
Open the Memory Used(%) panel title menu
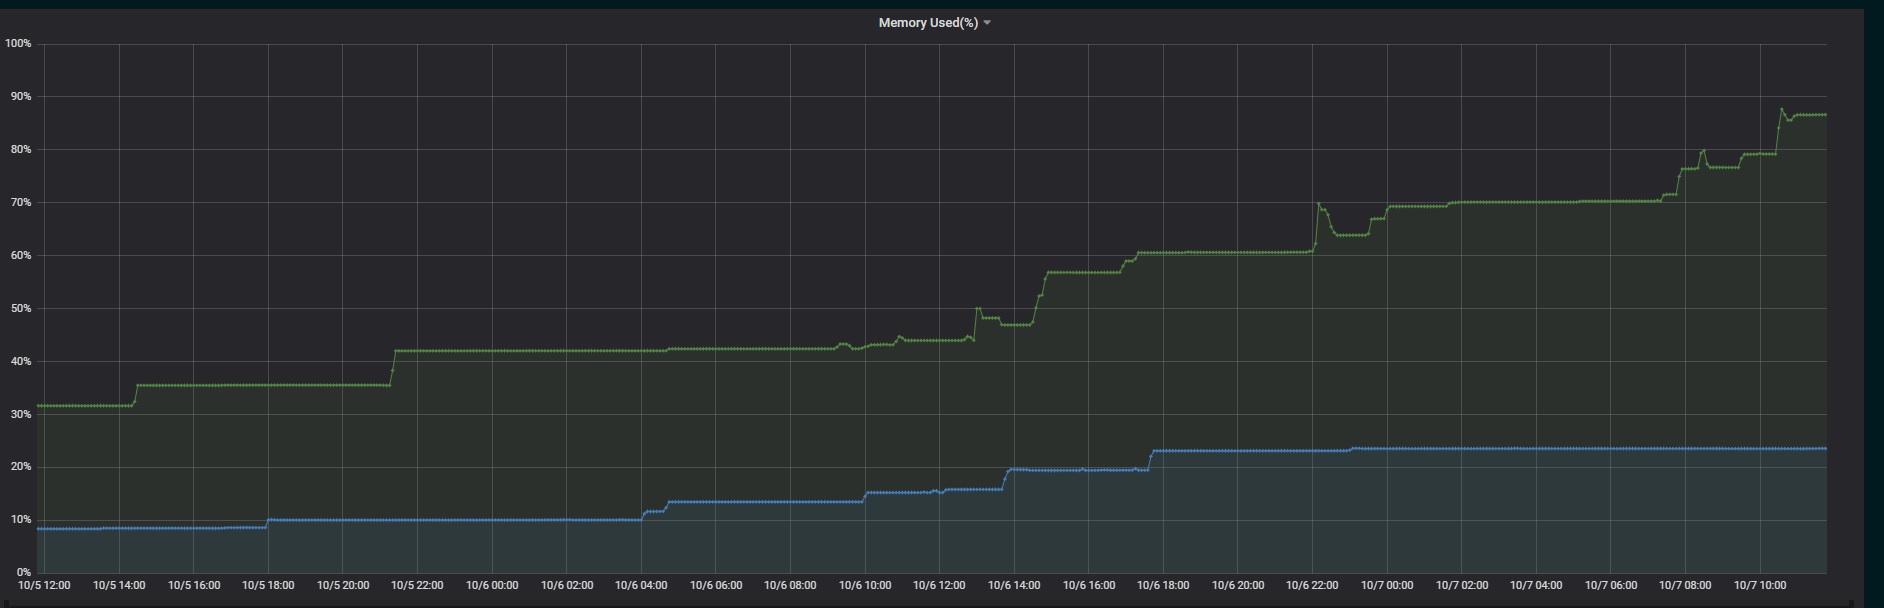(x=928, y=23)
